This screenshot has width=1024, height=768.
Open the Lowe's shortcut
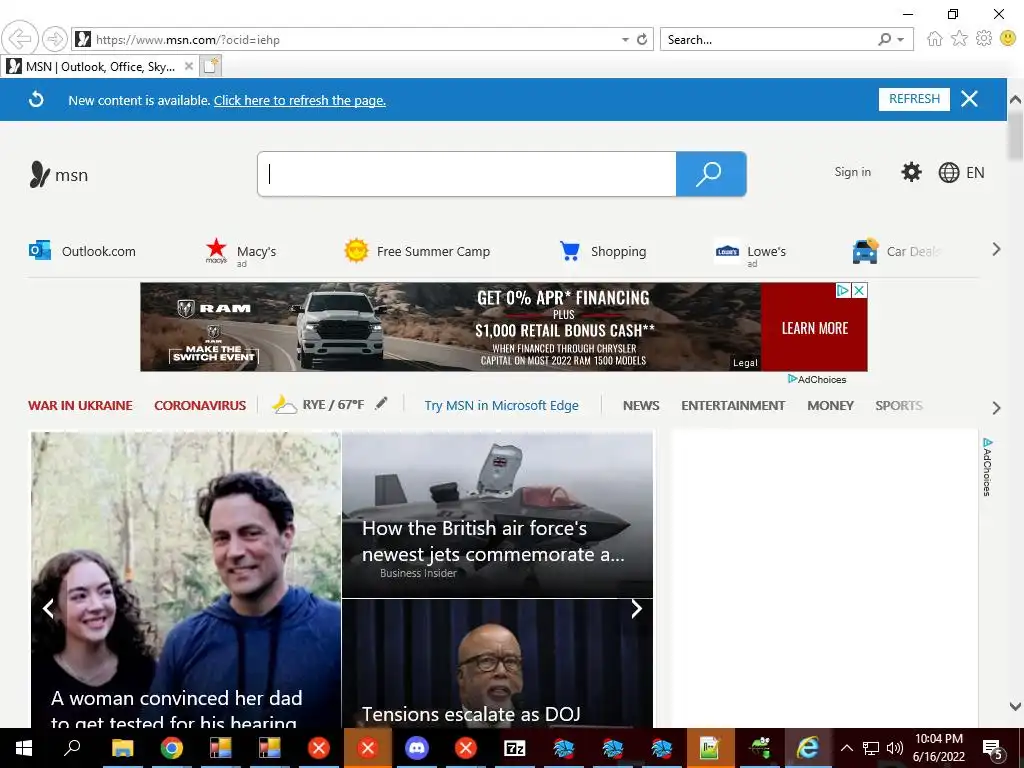click(750, 252)
